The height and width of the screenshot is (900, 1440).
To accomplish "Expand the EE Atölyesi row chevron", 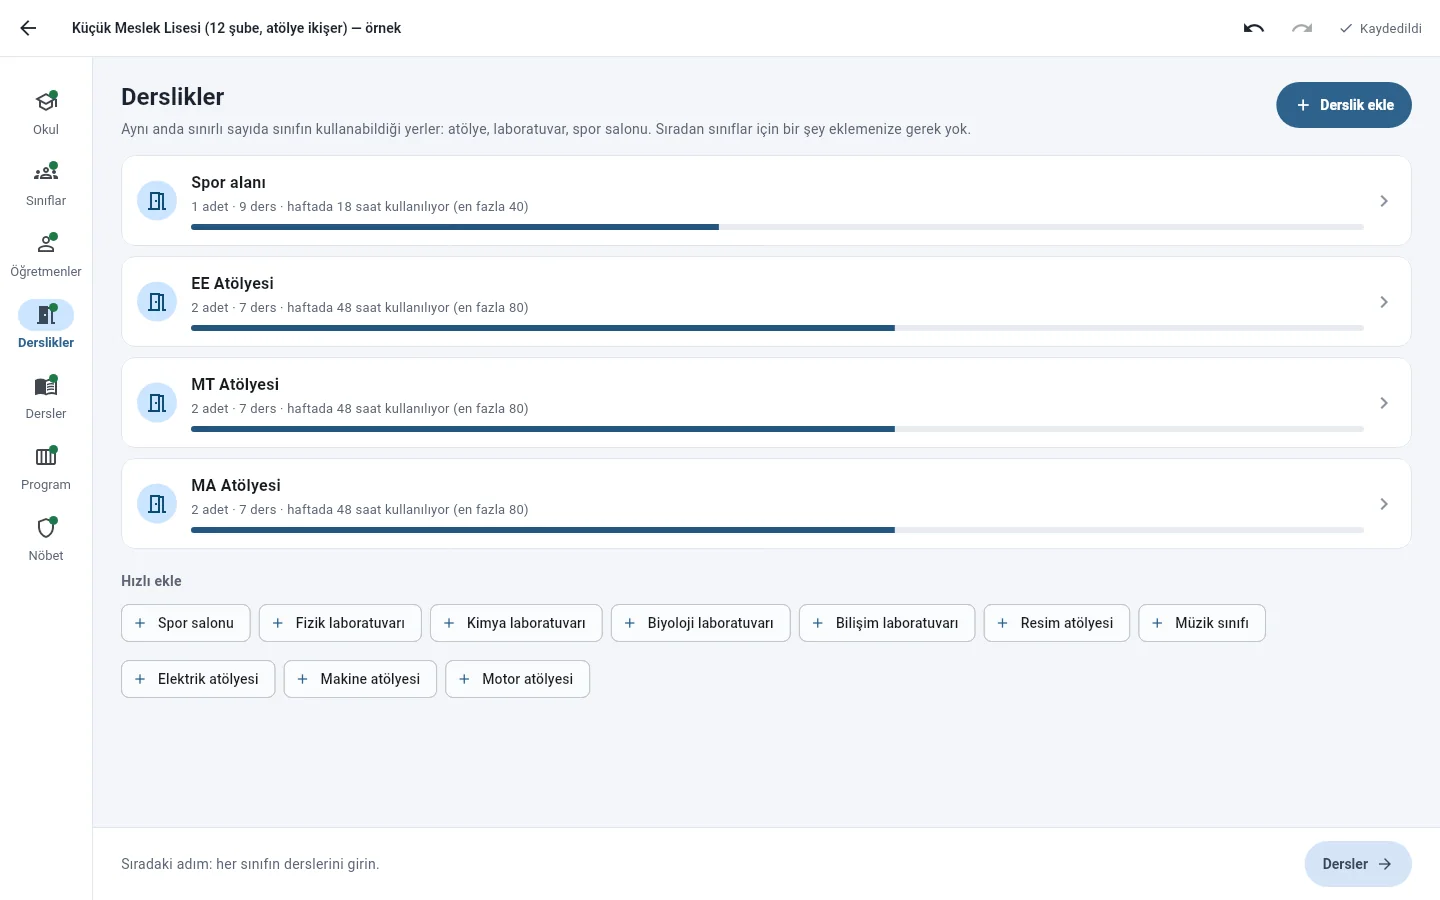I will 1384,302.
